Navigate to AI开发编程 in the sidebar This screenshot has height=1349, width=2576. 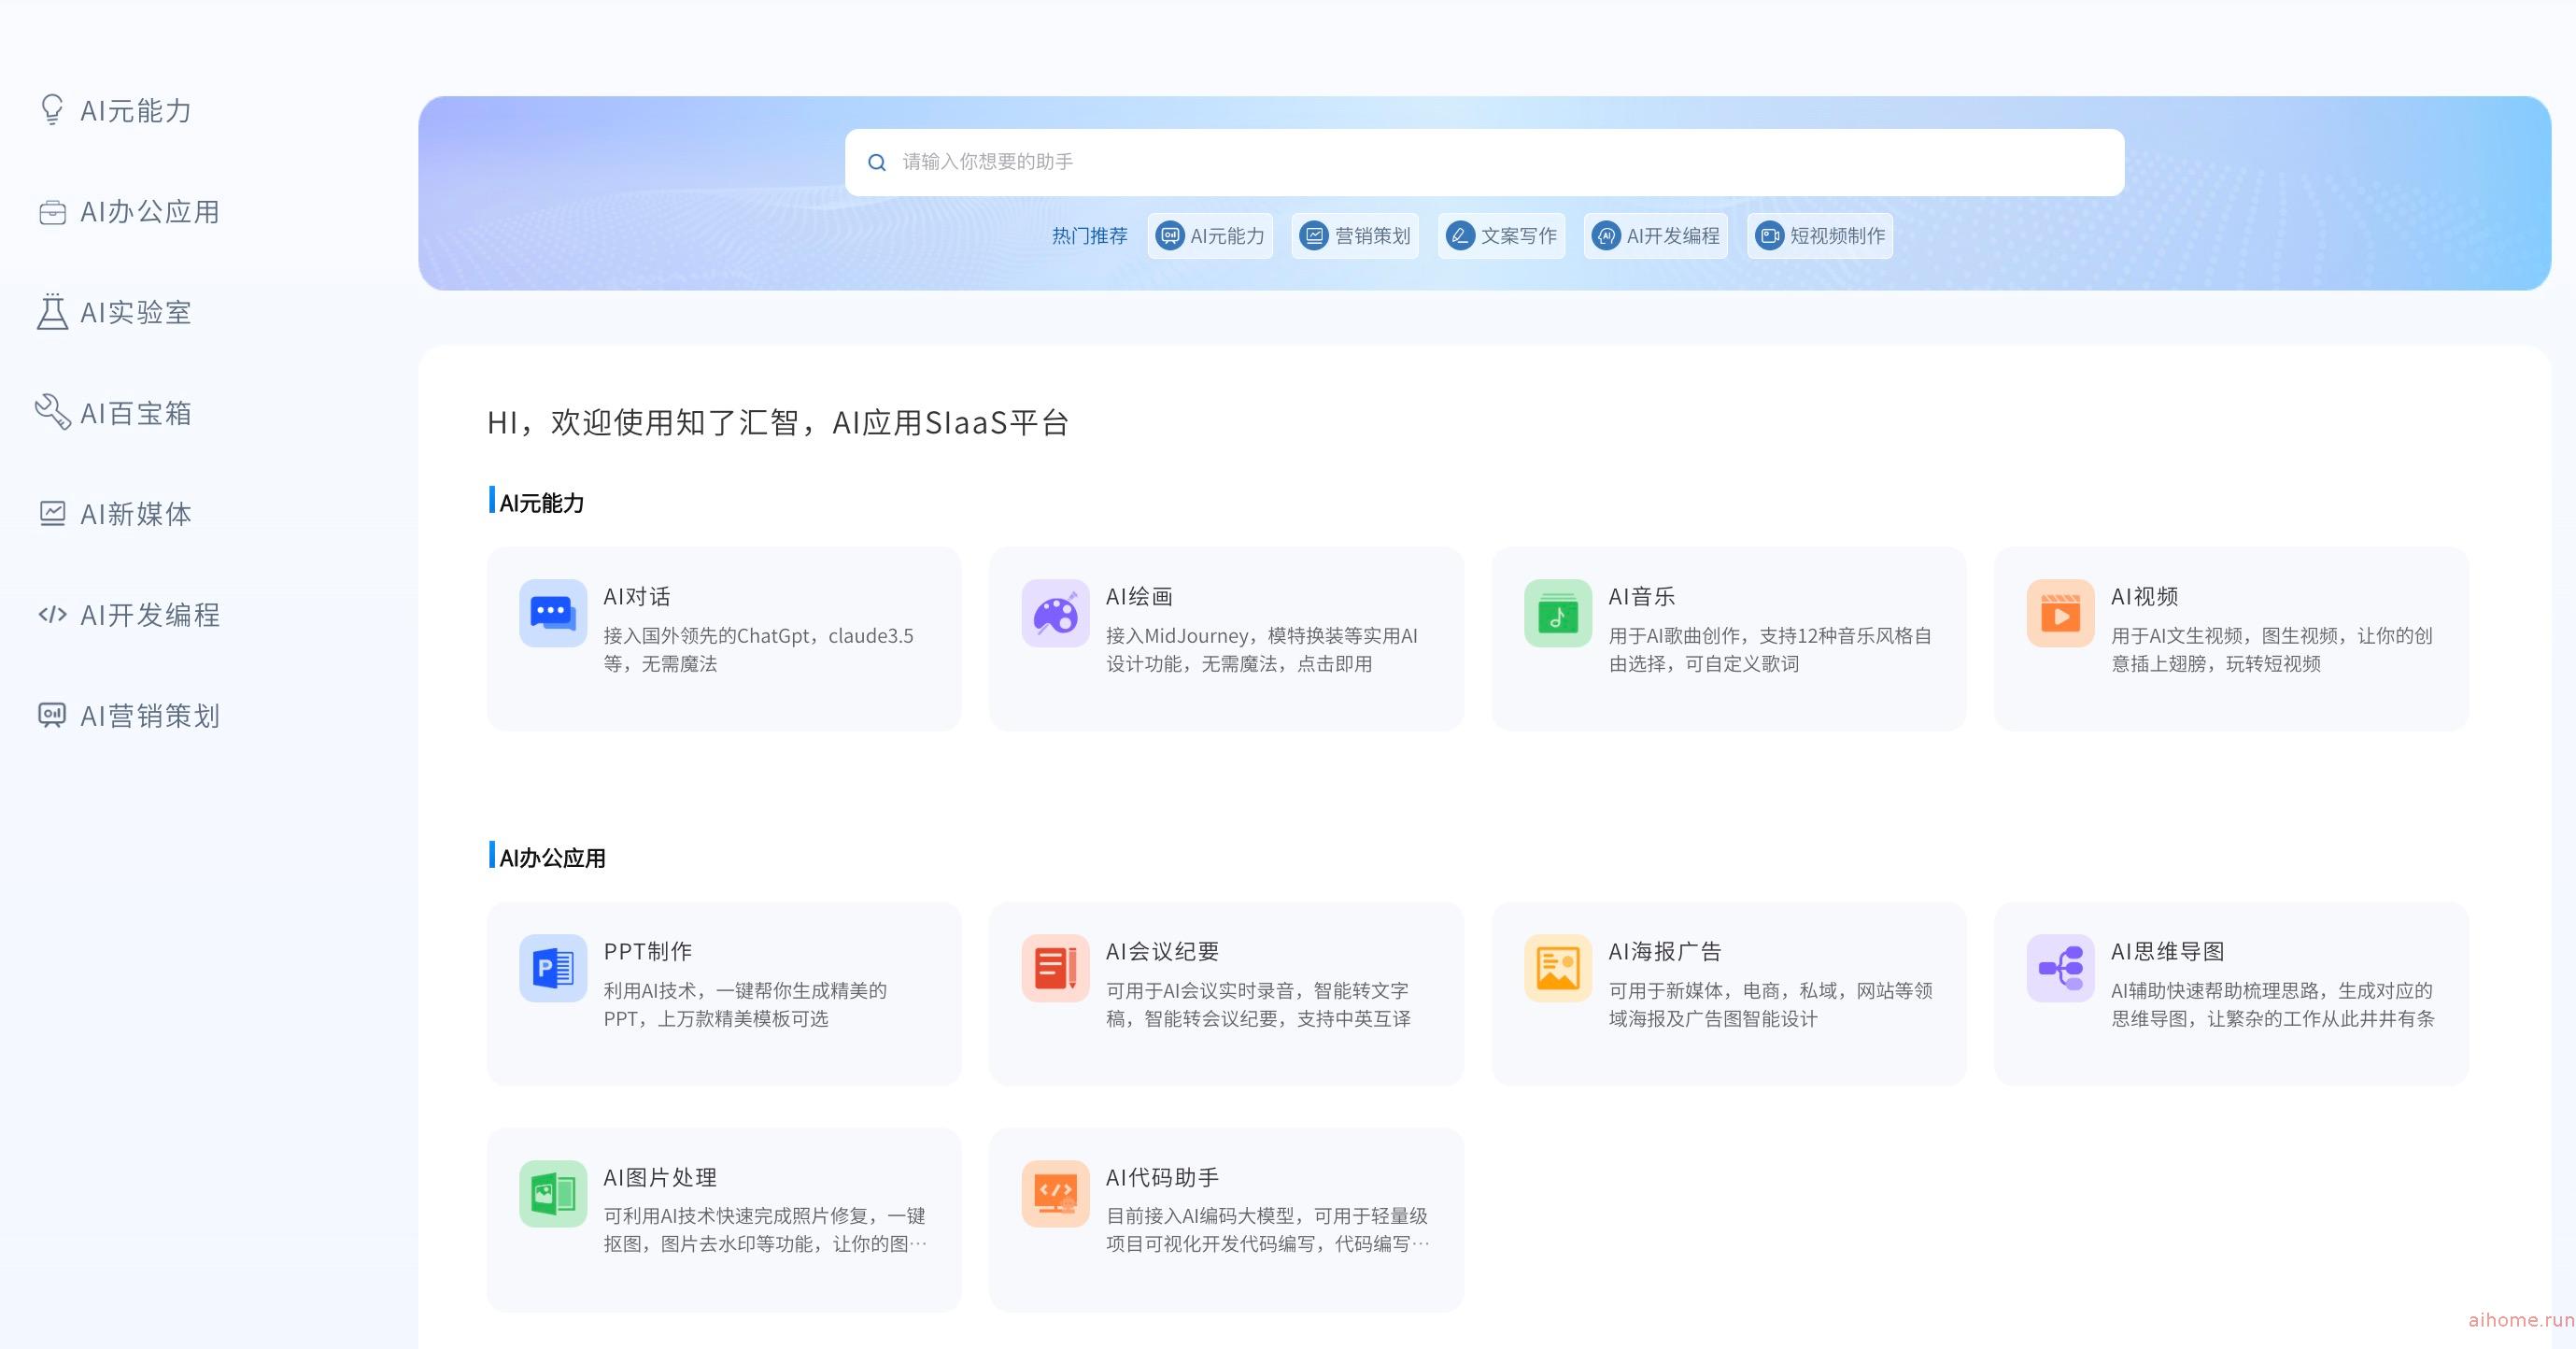tap(150, 615)
